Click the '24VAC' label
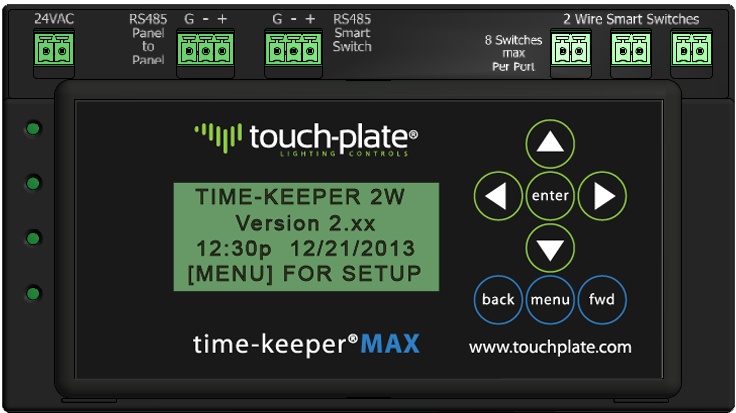This screenshot has width=736, height=413. tap(54, 19)
